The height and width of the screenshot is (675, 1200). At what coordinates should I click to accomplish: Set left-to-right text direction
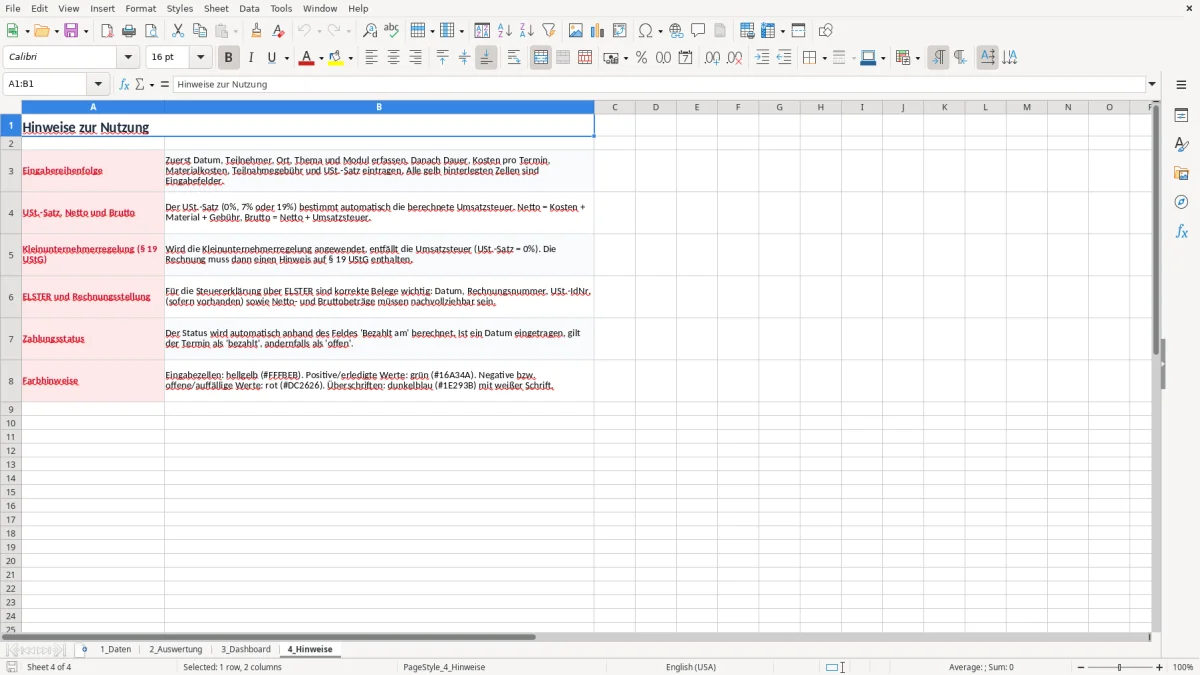pos(938,58)
